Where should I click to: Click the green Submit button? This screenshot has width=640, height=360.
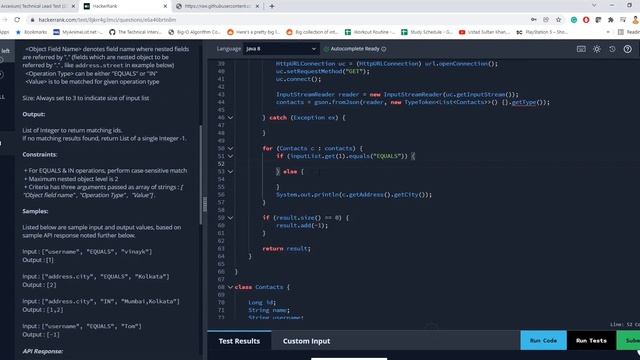click(628, 340)
